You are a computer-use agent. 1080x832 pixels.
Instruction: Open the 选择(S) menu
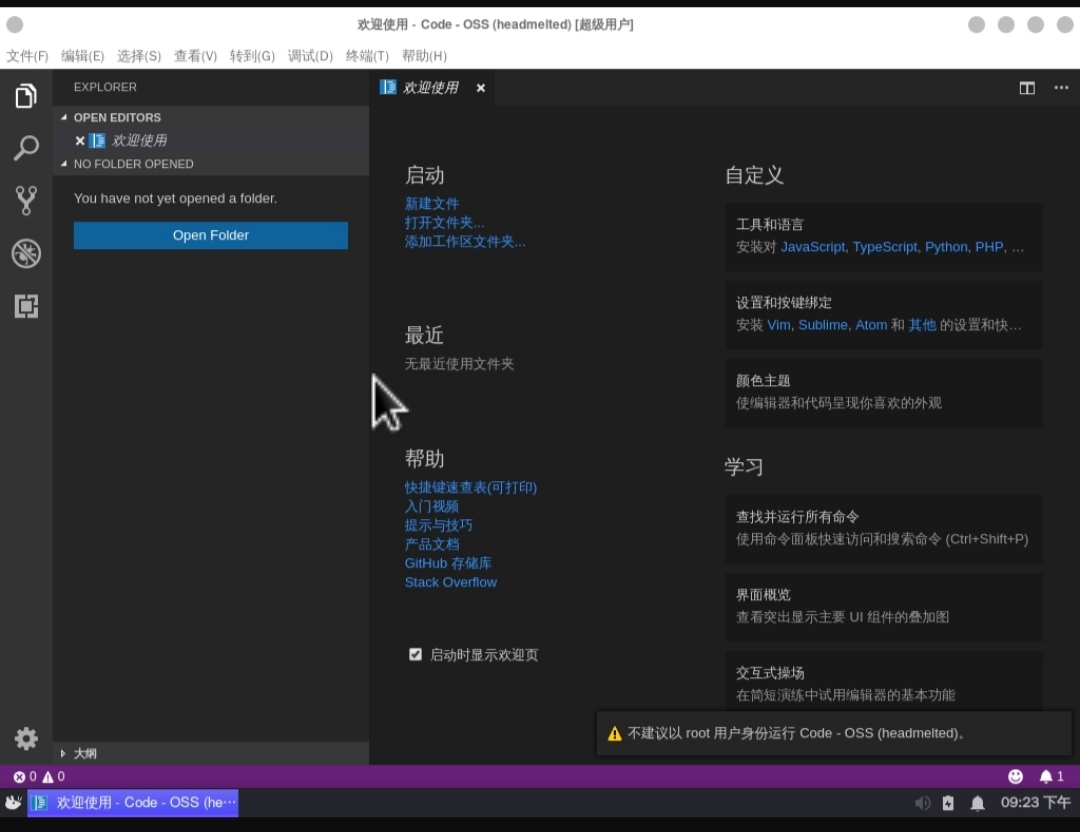tap(139, 56)
